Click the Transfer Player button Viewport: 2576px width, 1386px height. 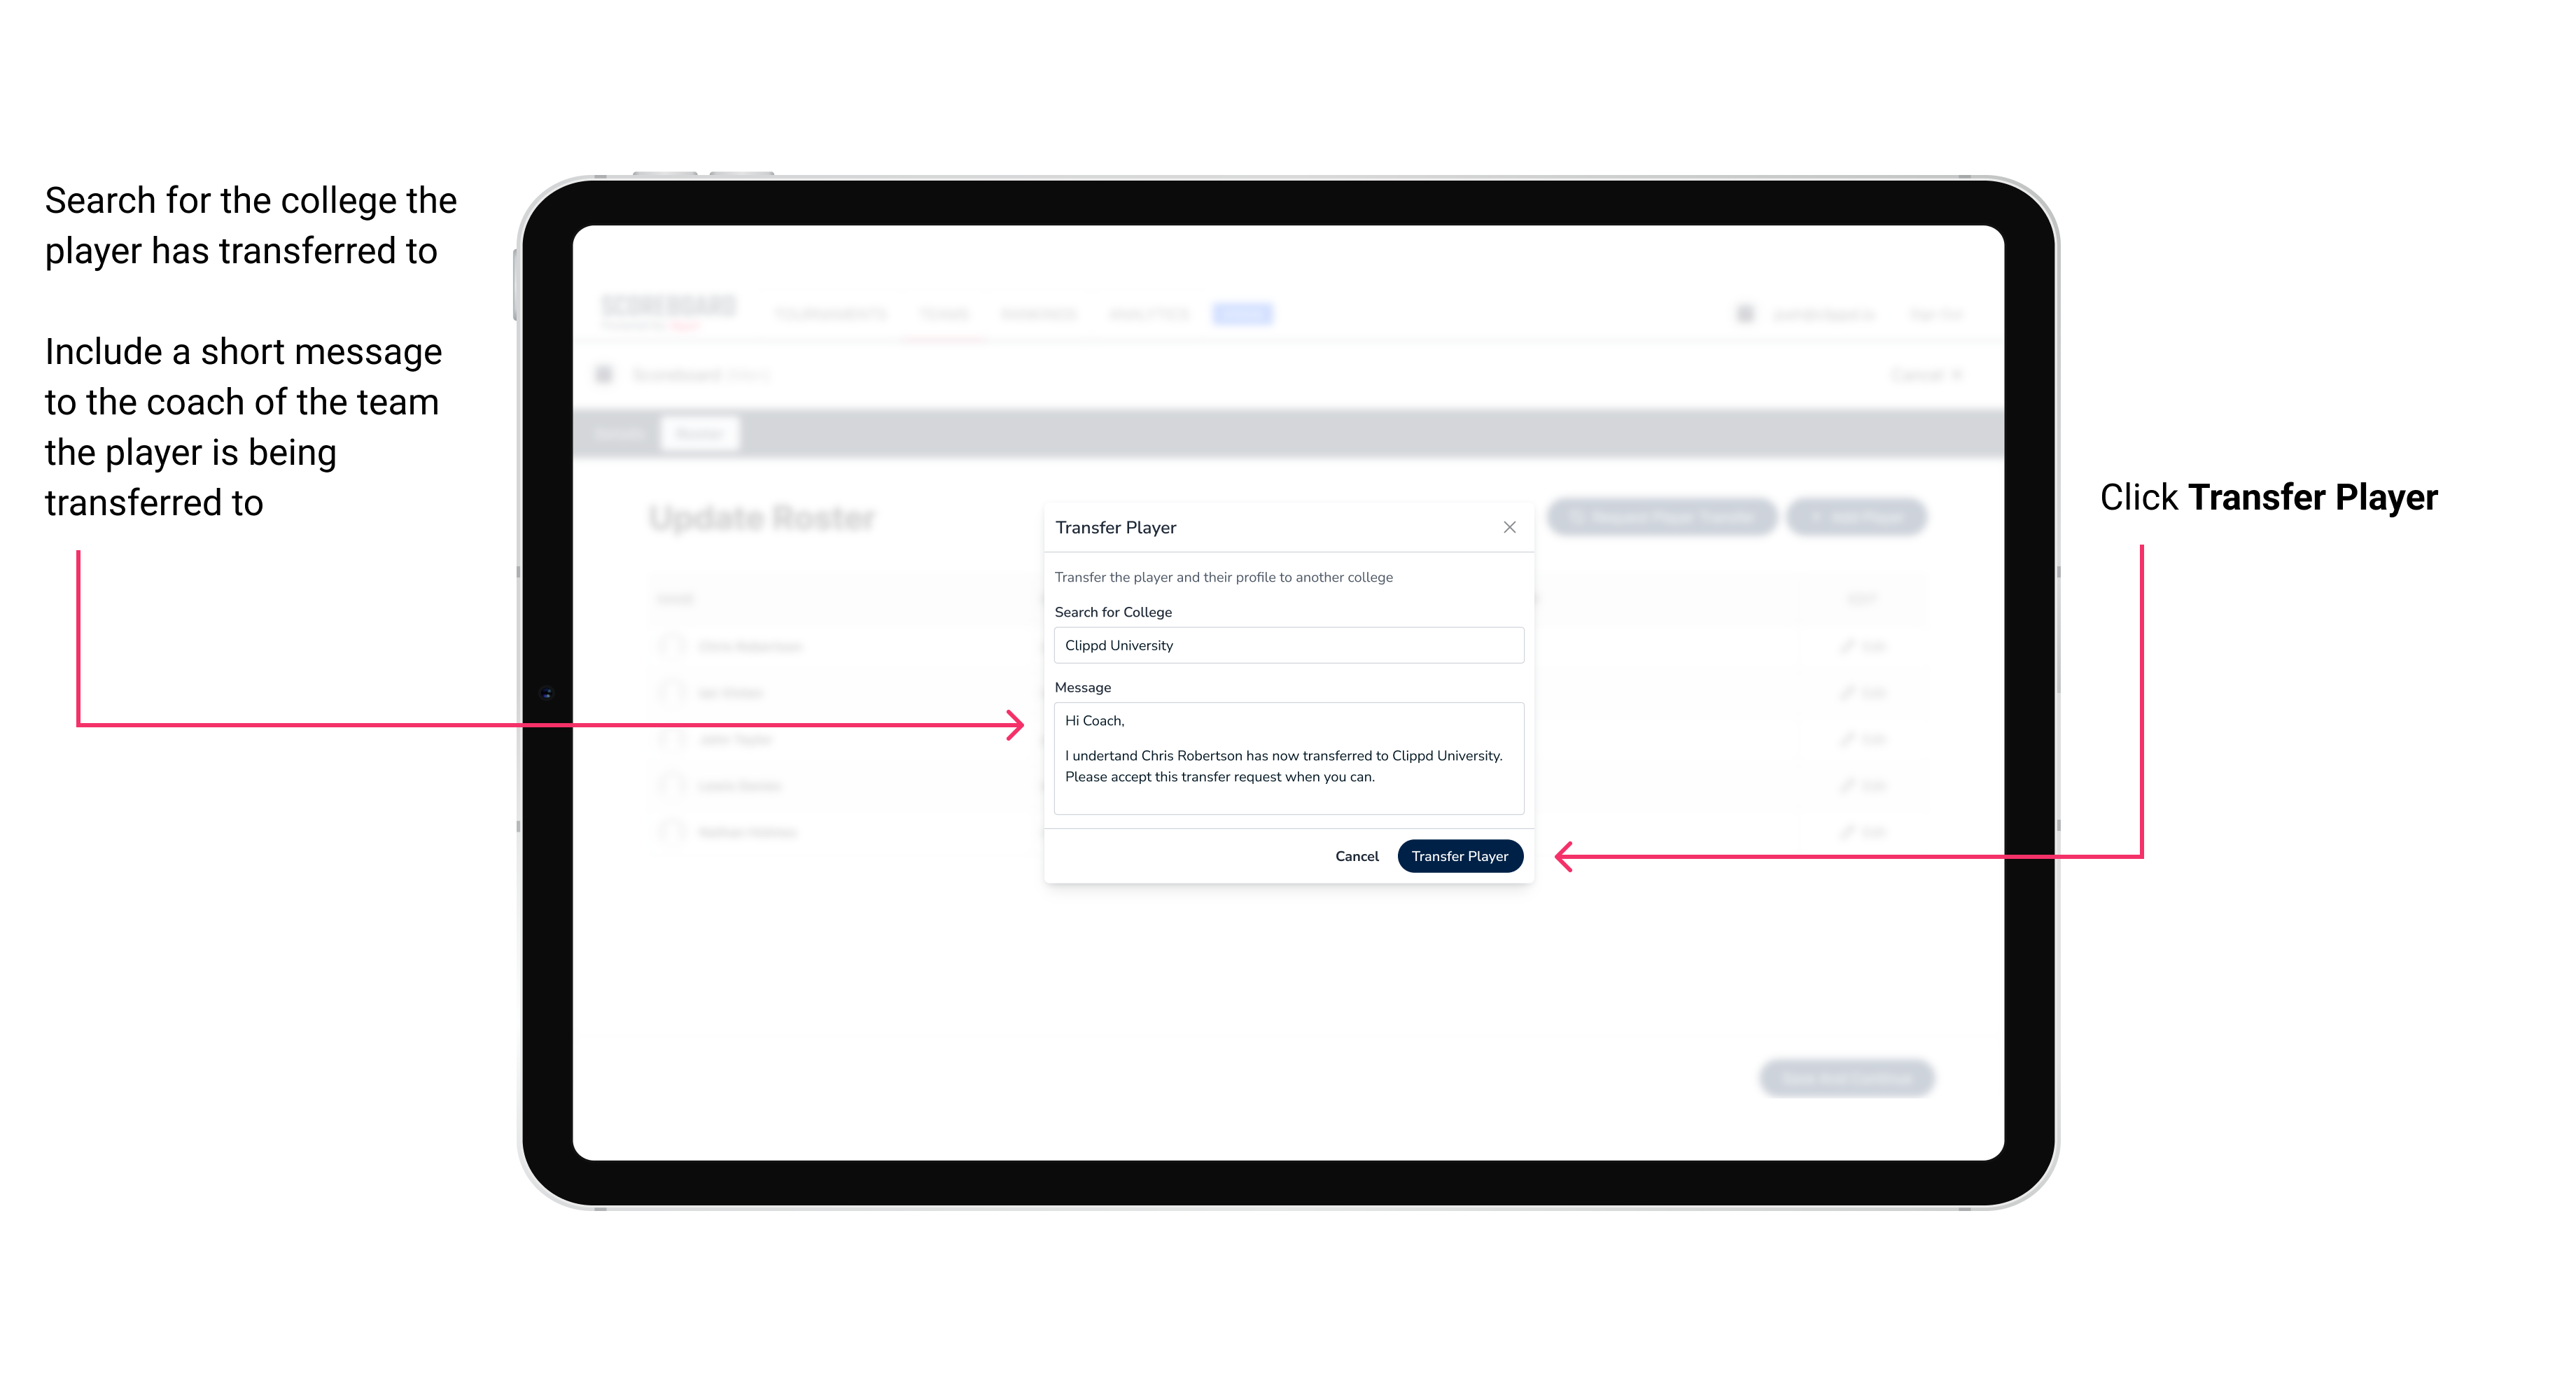click(1459, 855)
